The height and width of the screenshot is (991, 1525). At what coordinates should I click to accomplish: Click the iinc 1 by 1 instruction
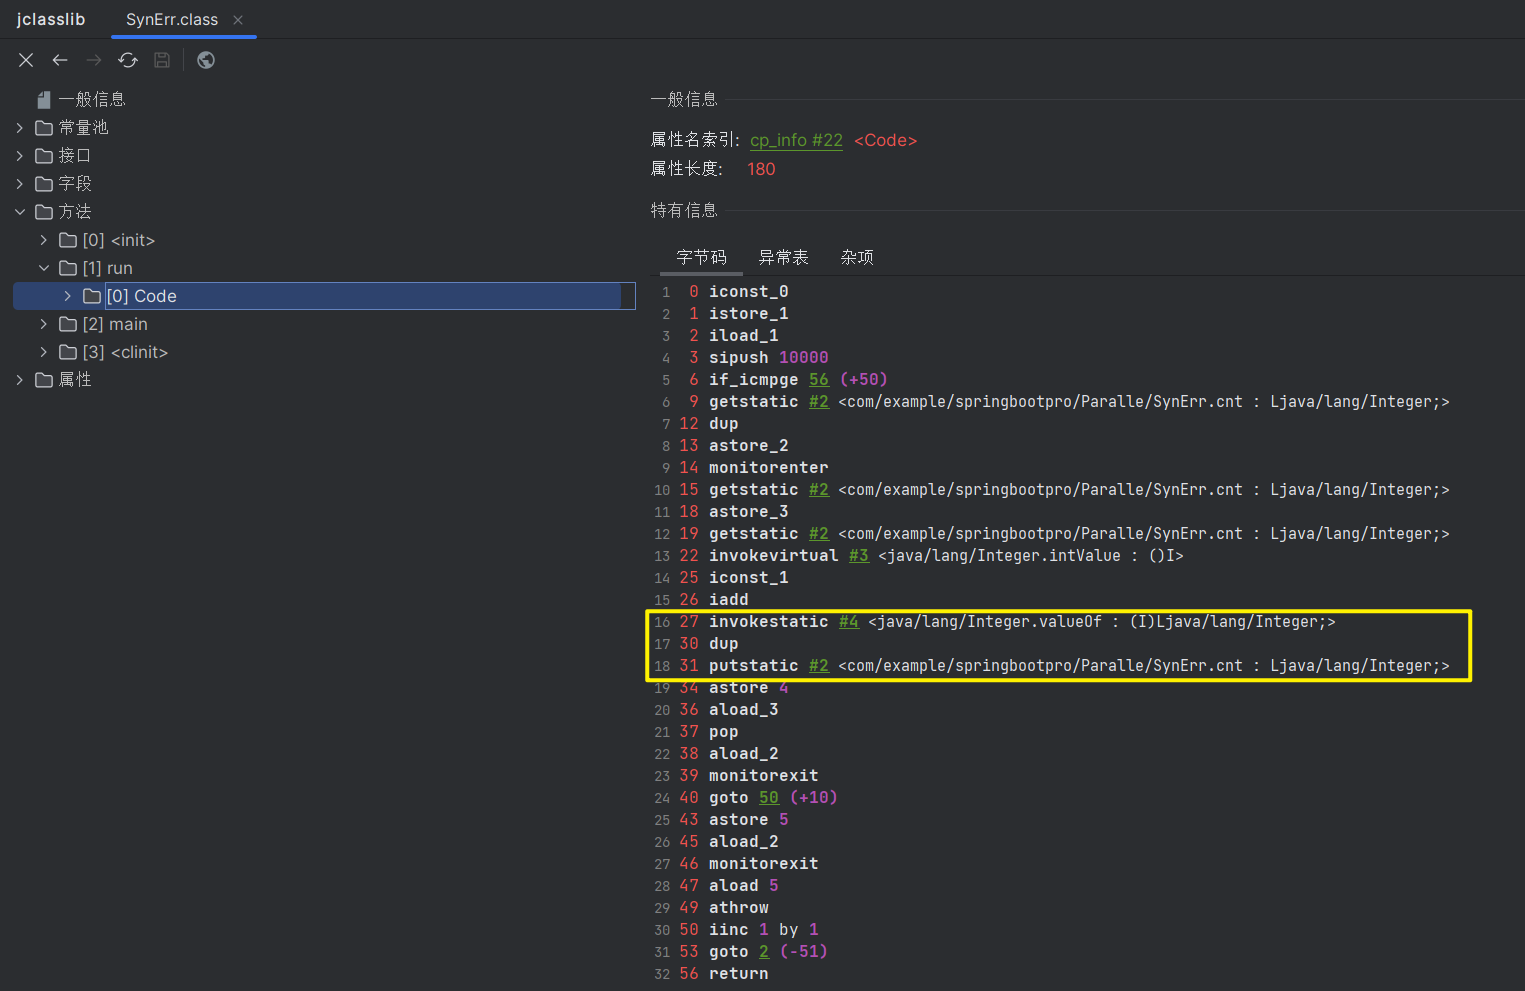763,929
